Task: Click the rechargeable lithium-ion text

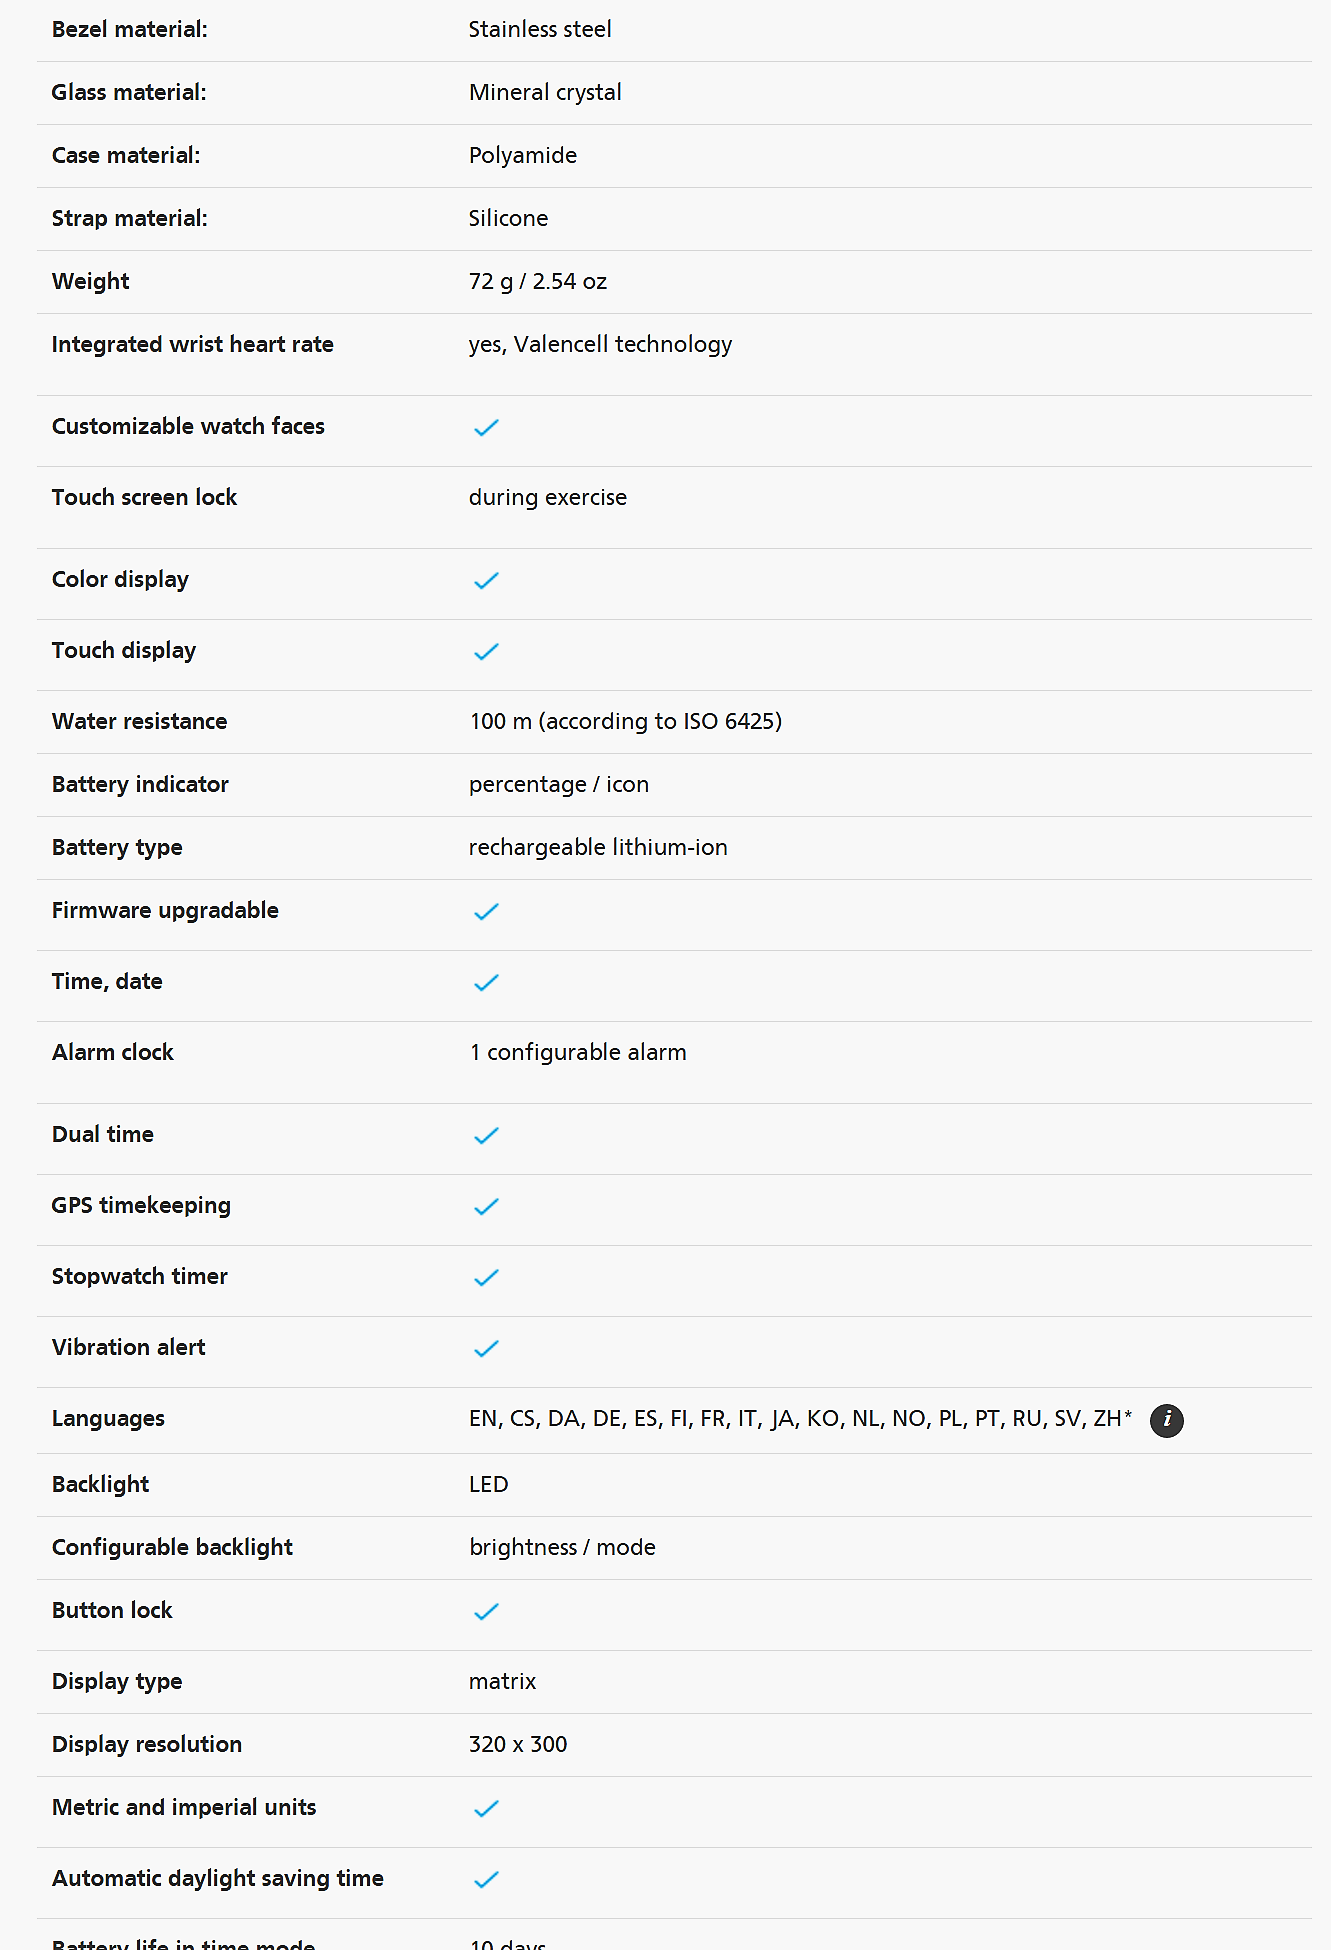Action: [x=598, y=847]
